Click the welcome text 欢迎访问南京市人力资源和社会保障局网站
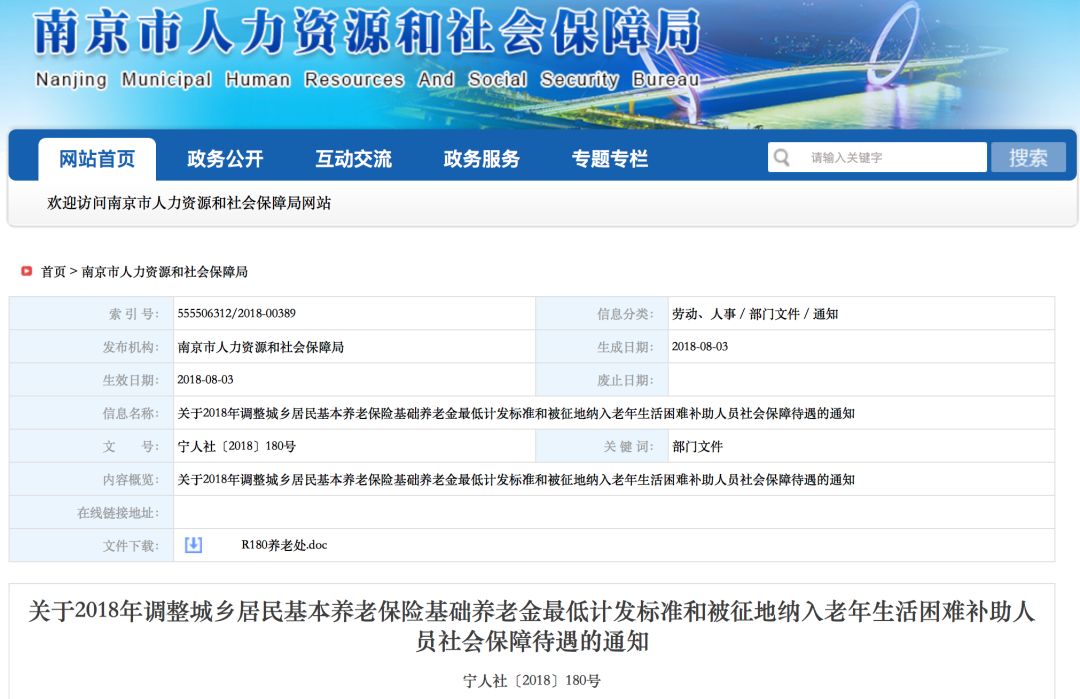 (x=189, y=203)
